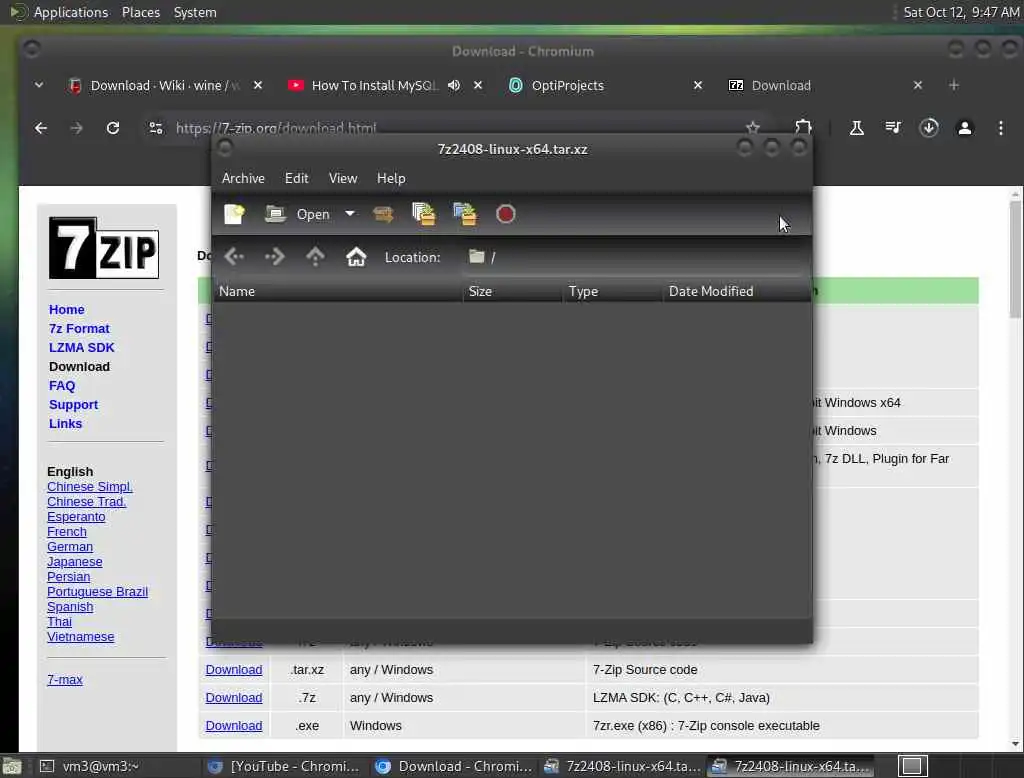Open the Archive menu
The height and width of the screenshot is (778, 1024).
tap(243, 178)
